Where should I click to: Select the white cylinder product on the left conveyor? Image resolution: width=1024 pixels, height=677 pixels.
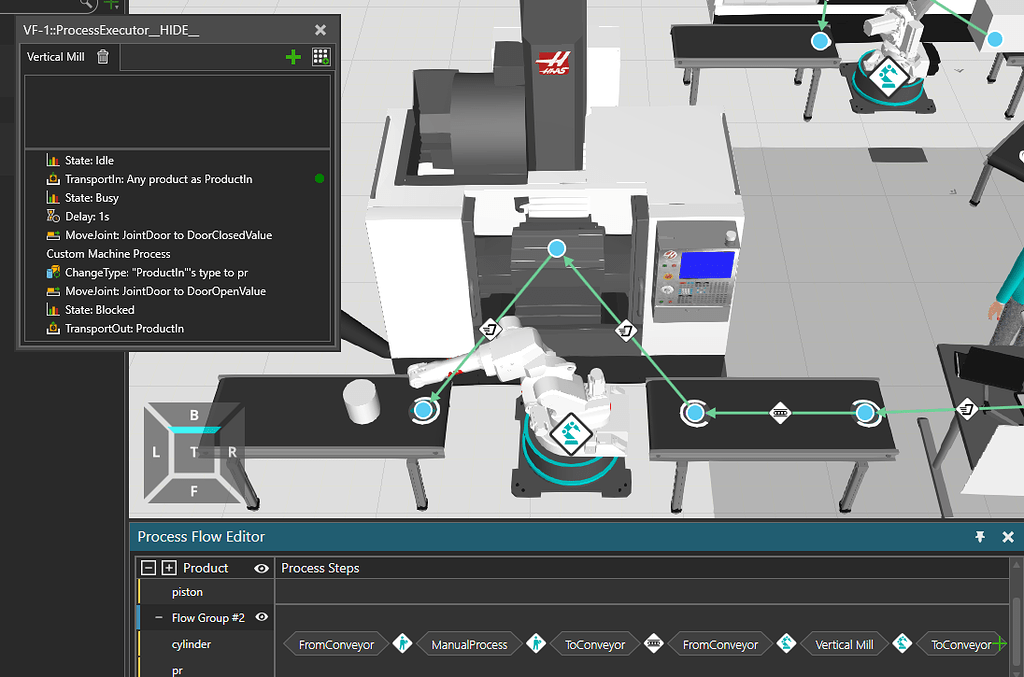362,401
